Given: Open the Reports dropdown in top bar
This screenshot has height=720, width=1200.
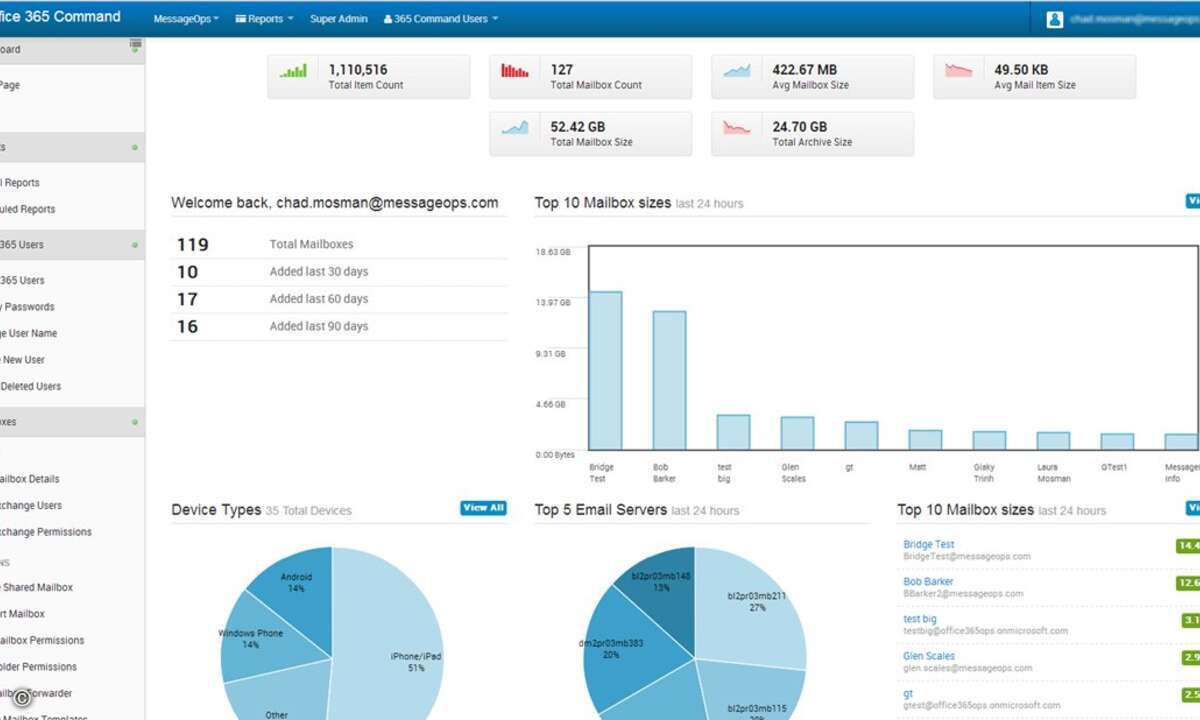Looking at the screenshot, I should pos(265,19).
